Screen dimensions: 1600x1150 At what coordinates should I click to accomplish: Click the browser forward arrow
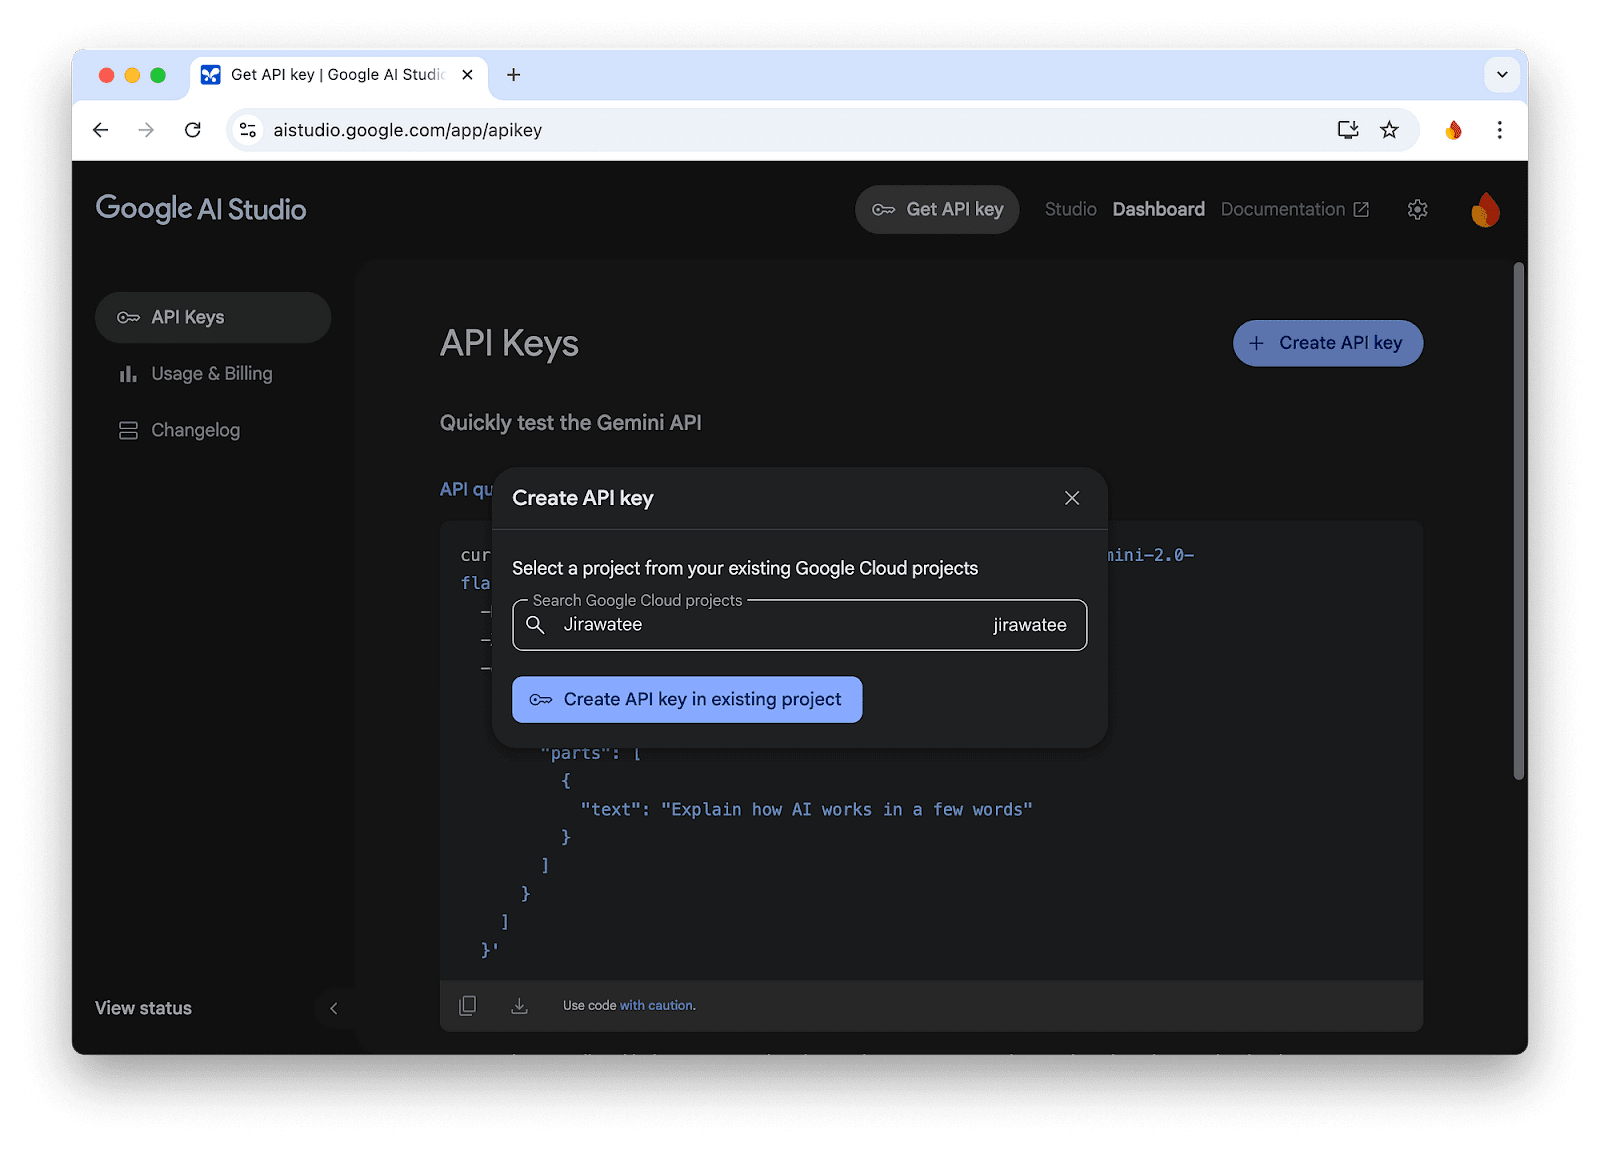[146, 130]
